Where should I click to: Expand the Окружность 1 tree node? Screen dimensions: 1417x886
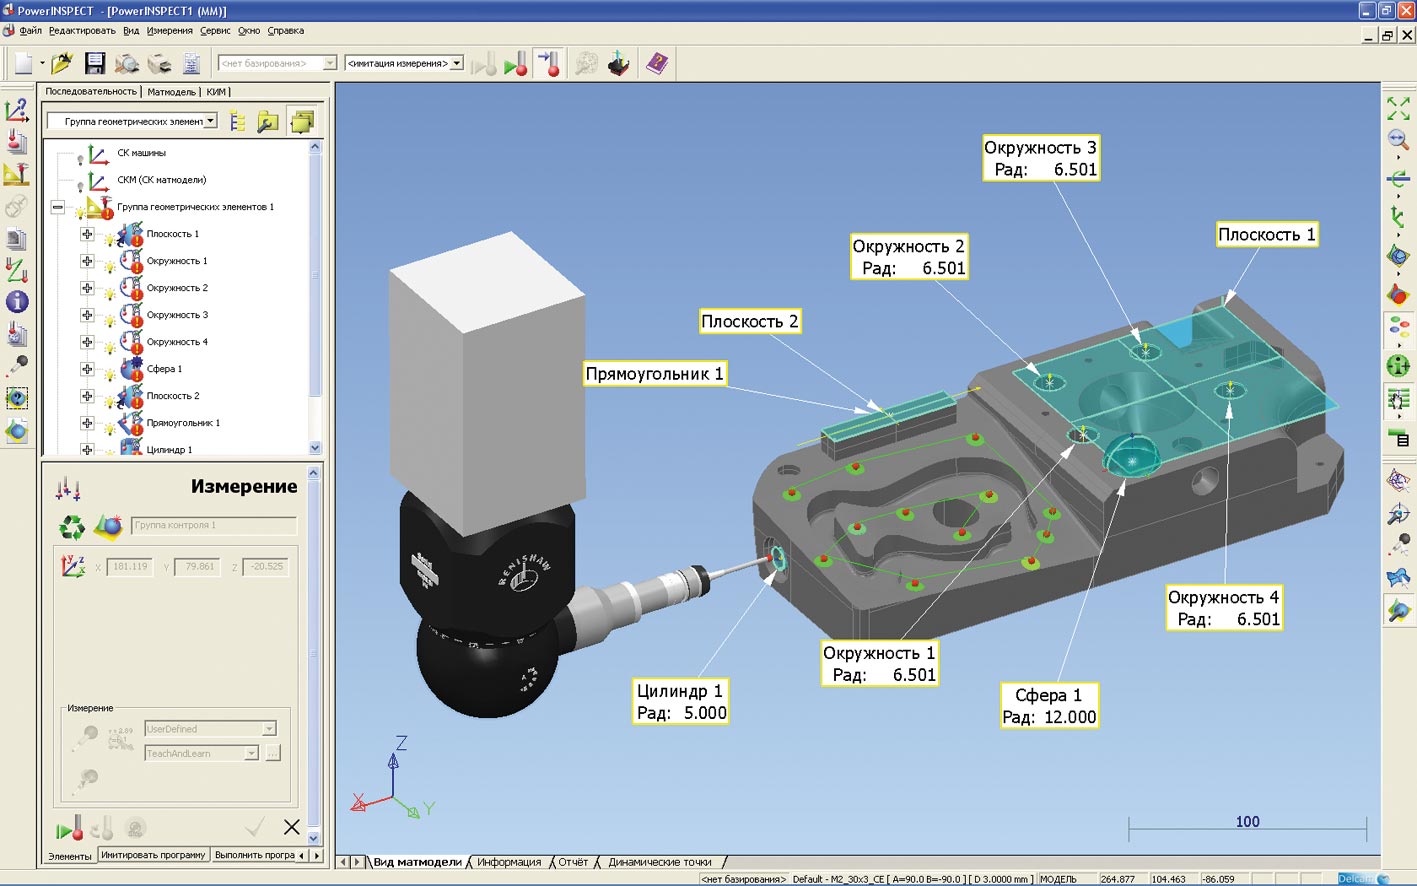tap(87, 261)
